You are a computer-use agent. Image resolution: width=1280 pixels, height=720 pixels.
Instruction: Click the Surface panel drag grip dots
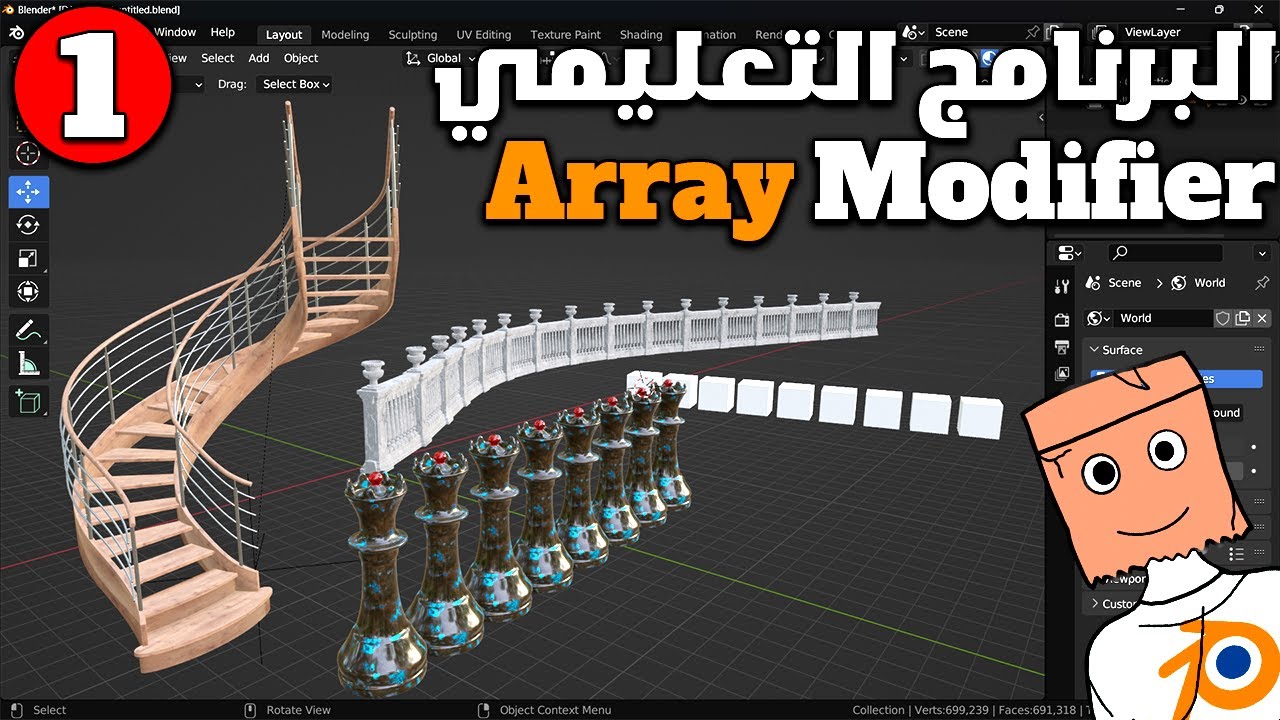pyautogui.click(x=1259, y=350)
